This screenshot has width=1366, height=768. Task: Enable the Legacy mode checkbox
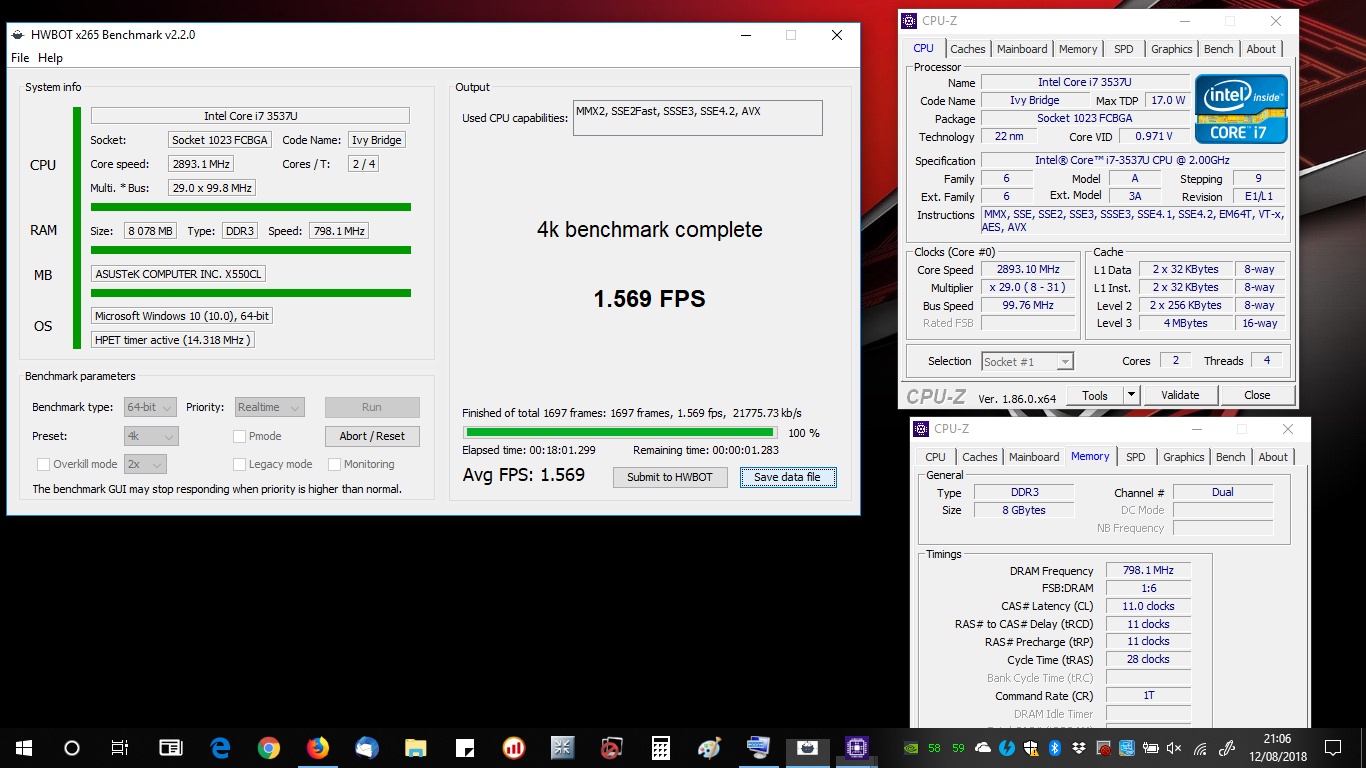coord(239,464)
